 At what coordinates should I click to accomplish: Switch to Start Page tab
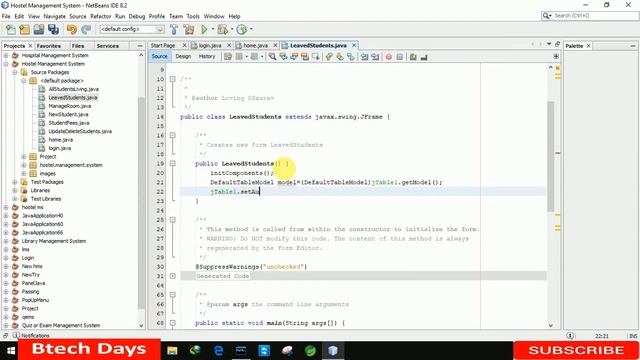point(163,45)
